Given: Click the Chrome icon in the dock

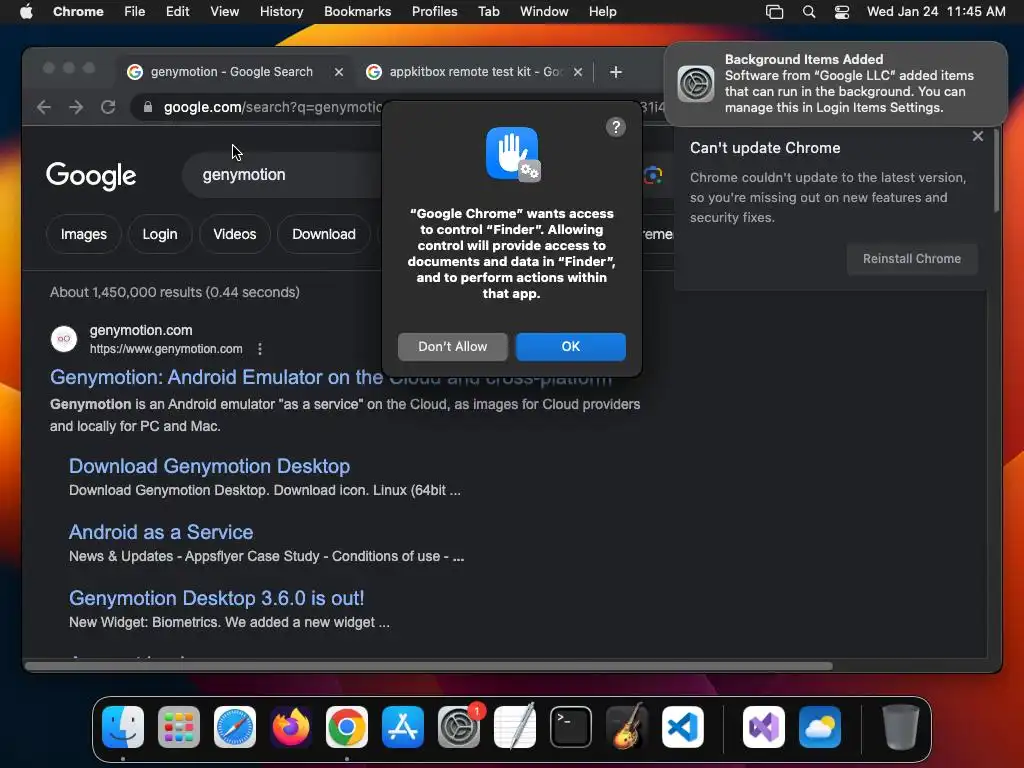Looking at the screenshot, I should coord(347,727).
